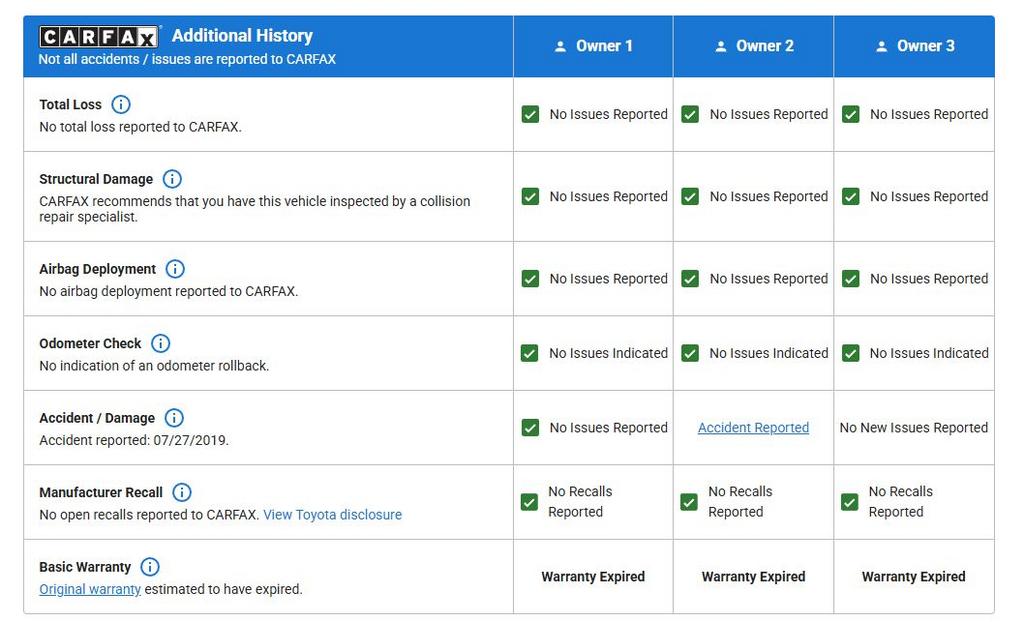Click Owner 3 No New Issues Reported text
The width and height of the screenshot is (1024, 622).
(x=913, y=428)
